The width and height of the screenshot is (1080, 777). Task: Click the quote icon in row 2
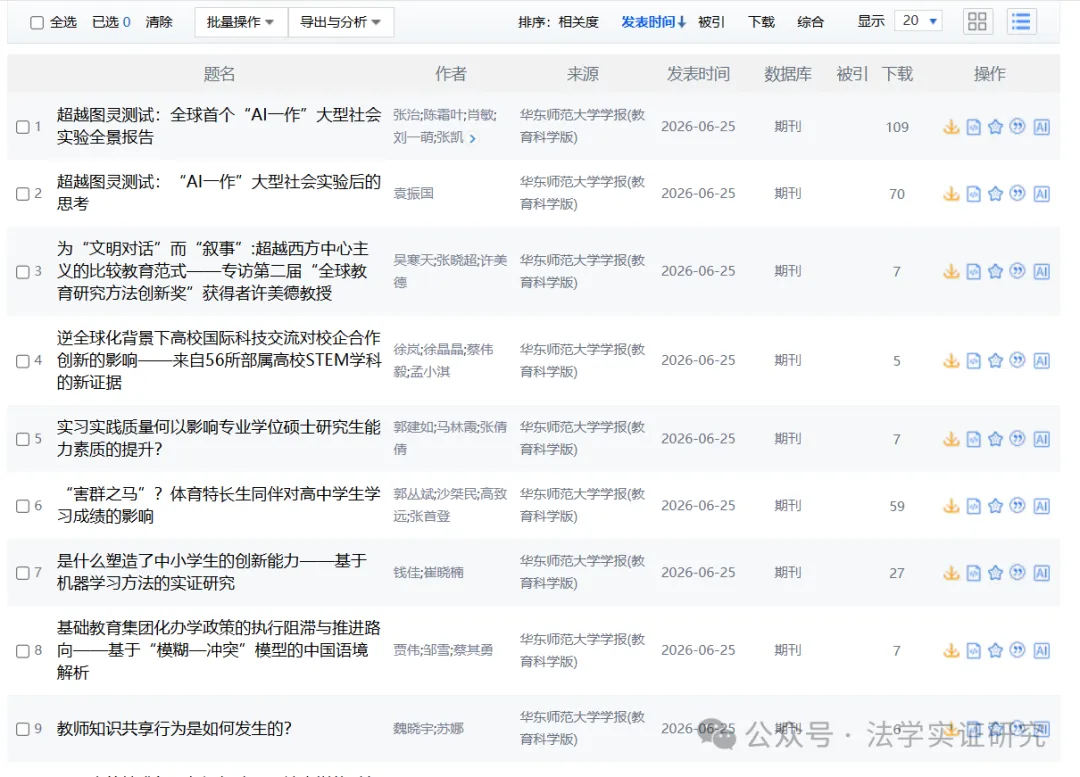1017,194
